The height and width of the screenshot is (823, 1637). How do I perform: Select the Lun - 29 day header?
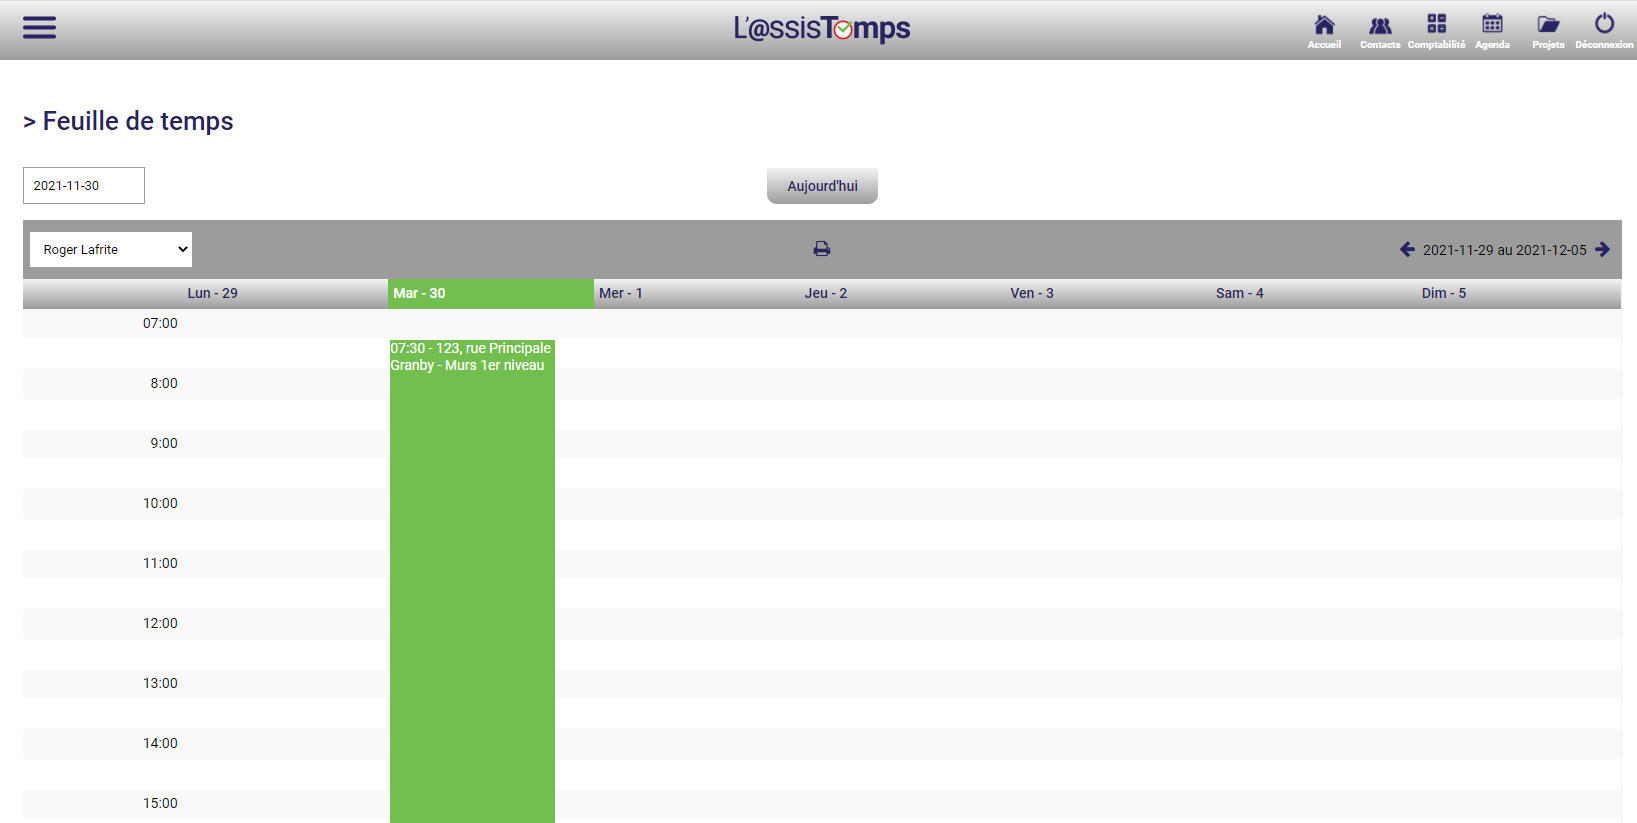tap(213, 293)
